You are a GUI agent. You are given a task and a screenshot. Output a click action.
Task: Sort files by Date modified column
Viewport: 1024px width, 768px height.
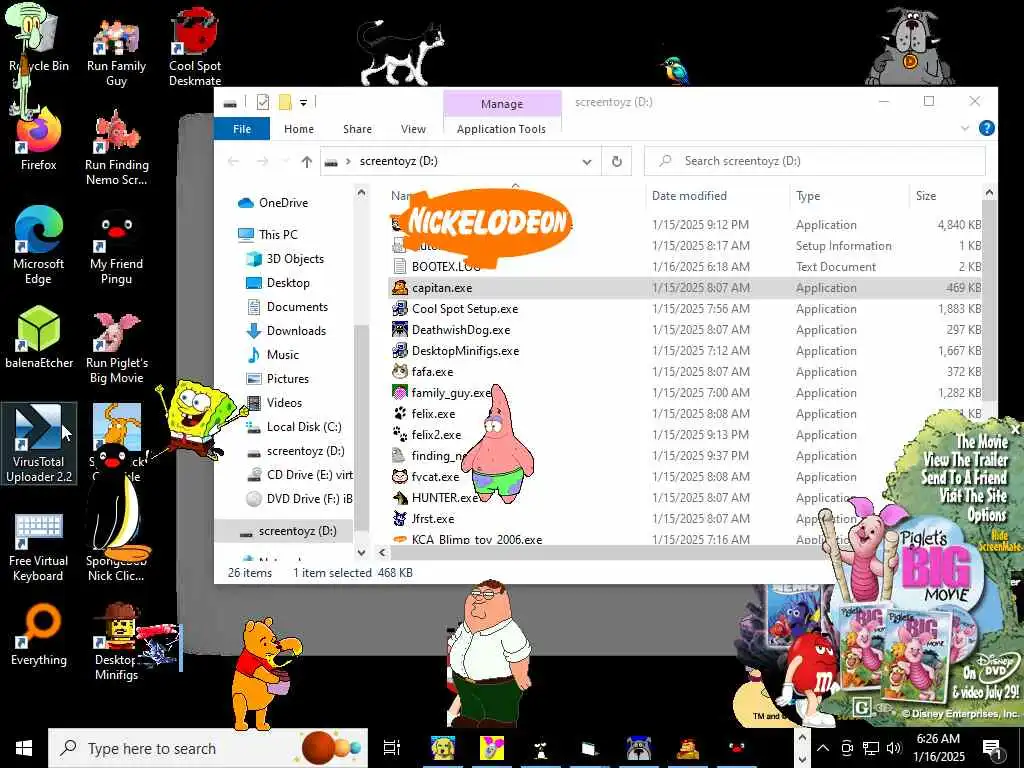point(689,195)
